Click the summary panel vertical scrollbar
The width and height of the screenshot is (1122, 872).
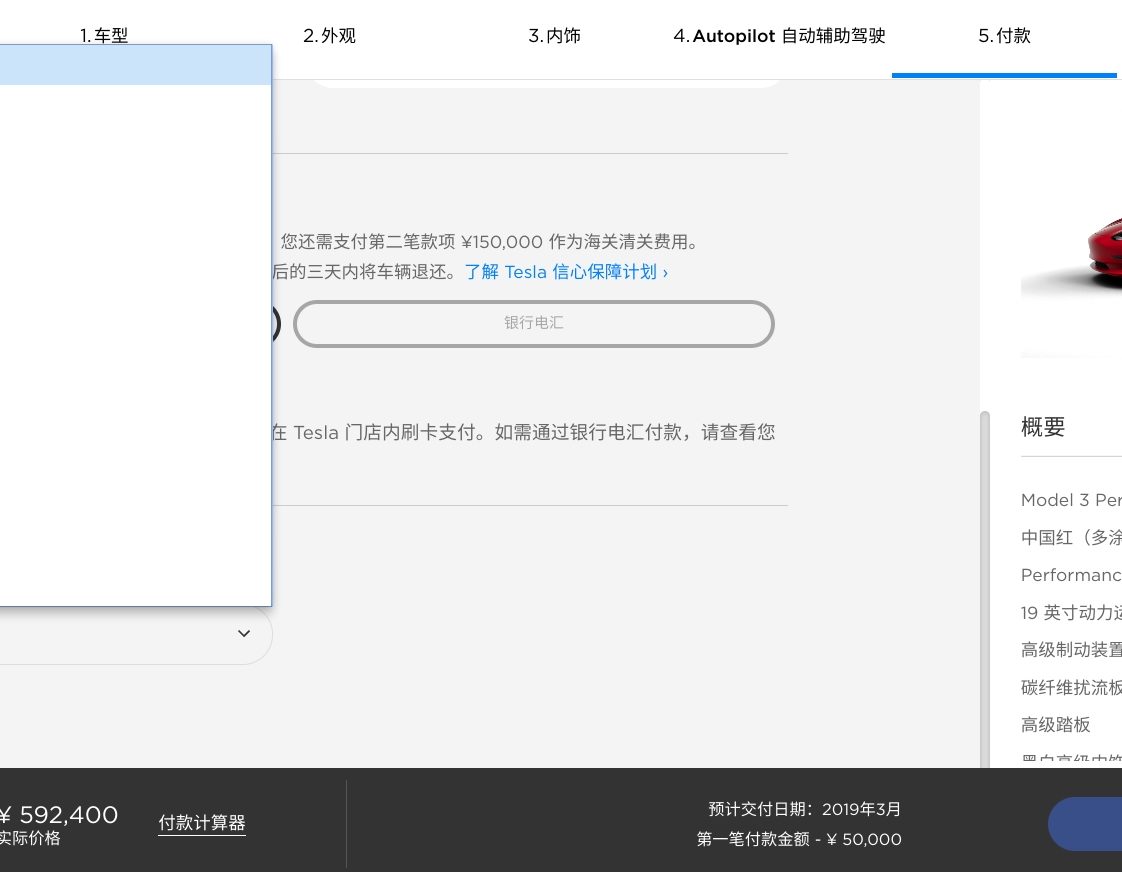[985, 588]
